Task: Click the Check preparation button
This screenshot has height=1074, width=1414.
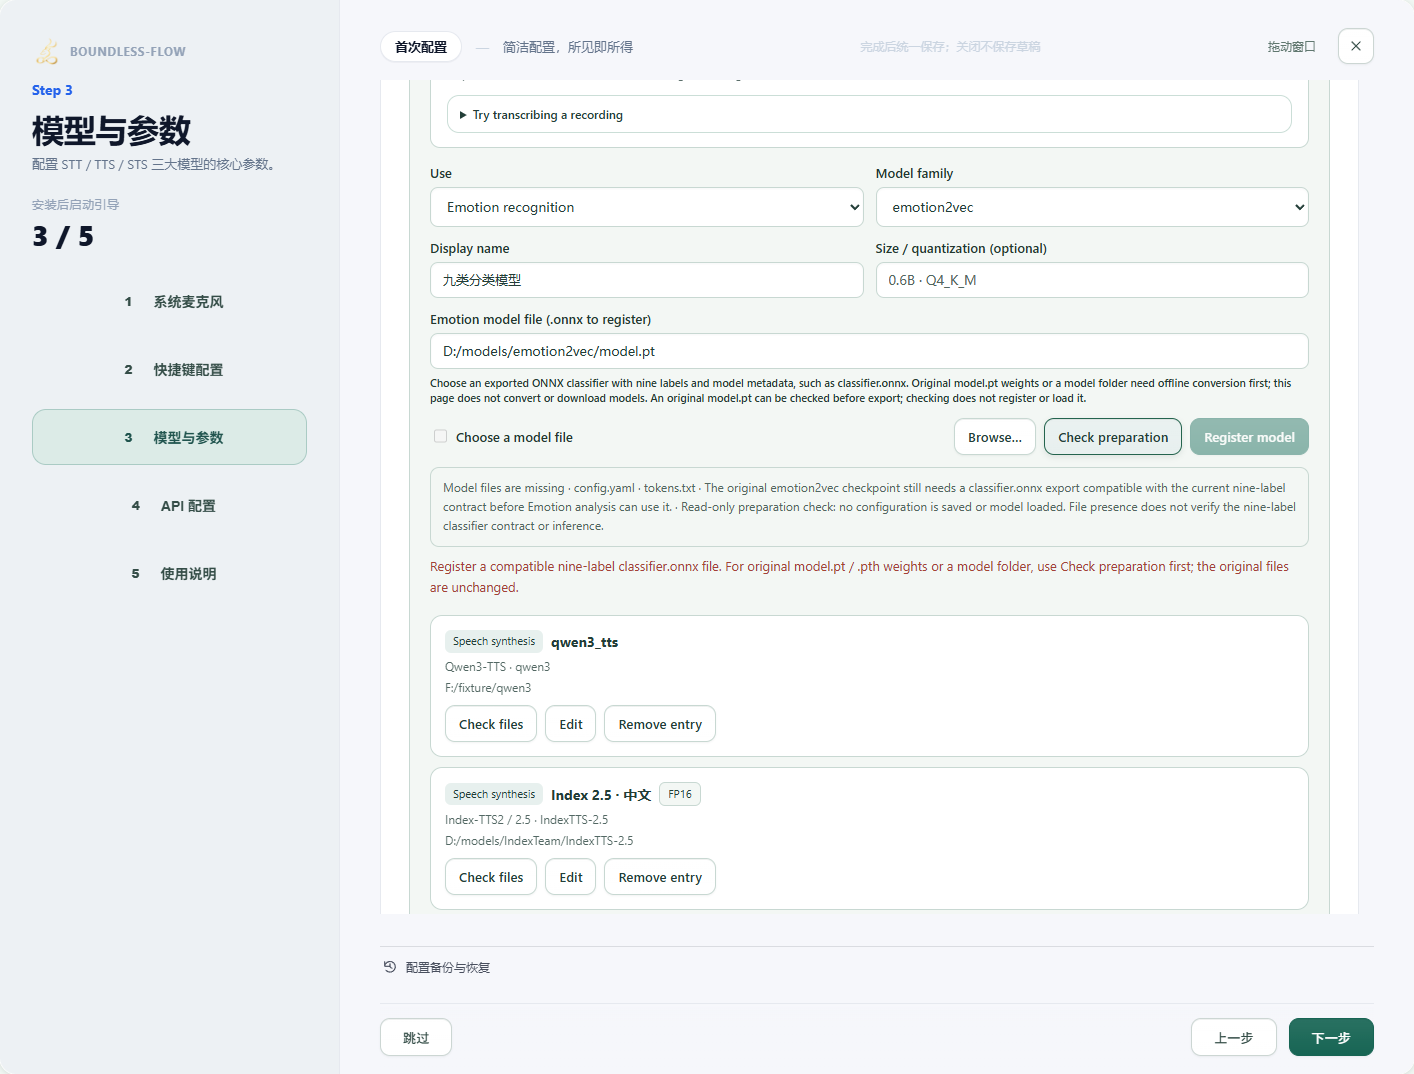Action: [1113, 437]
